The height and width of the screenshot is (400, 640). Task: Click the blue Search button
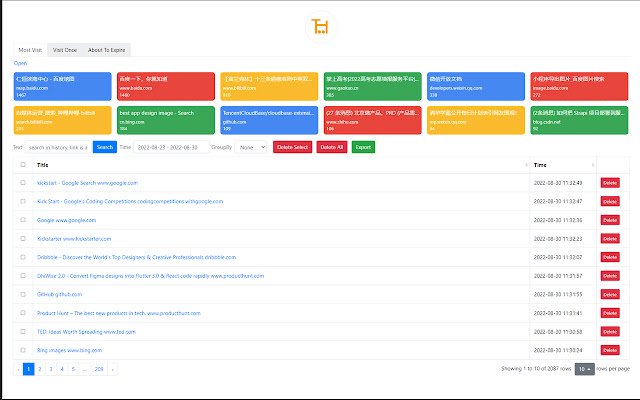pos(105,147)
